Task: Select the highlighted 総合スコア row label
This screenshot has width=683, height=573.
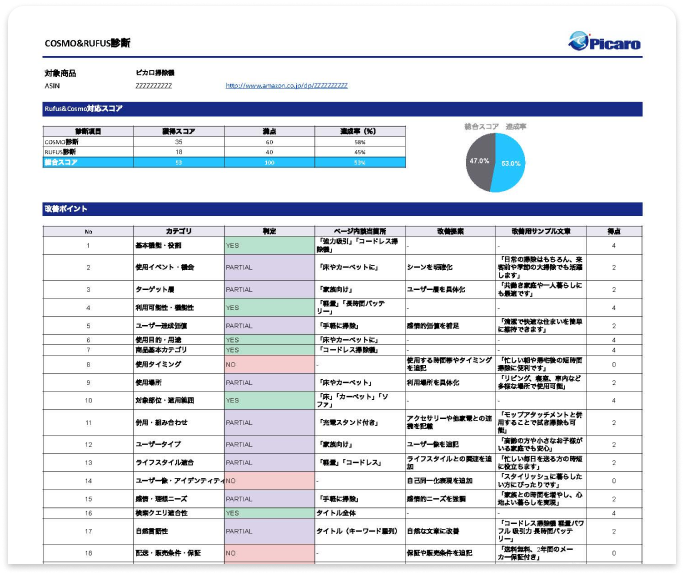Action: point(61,162)
